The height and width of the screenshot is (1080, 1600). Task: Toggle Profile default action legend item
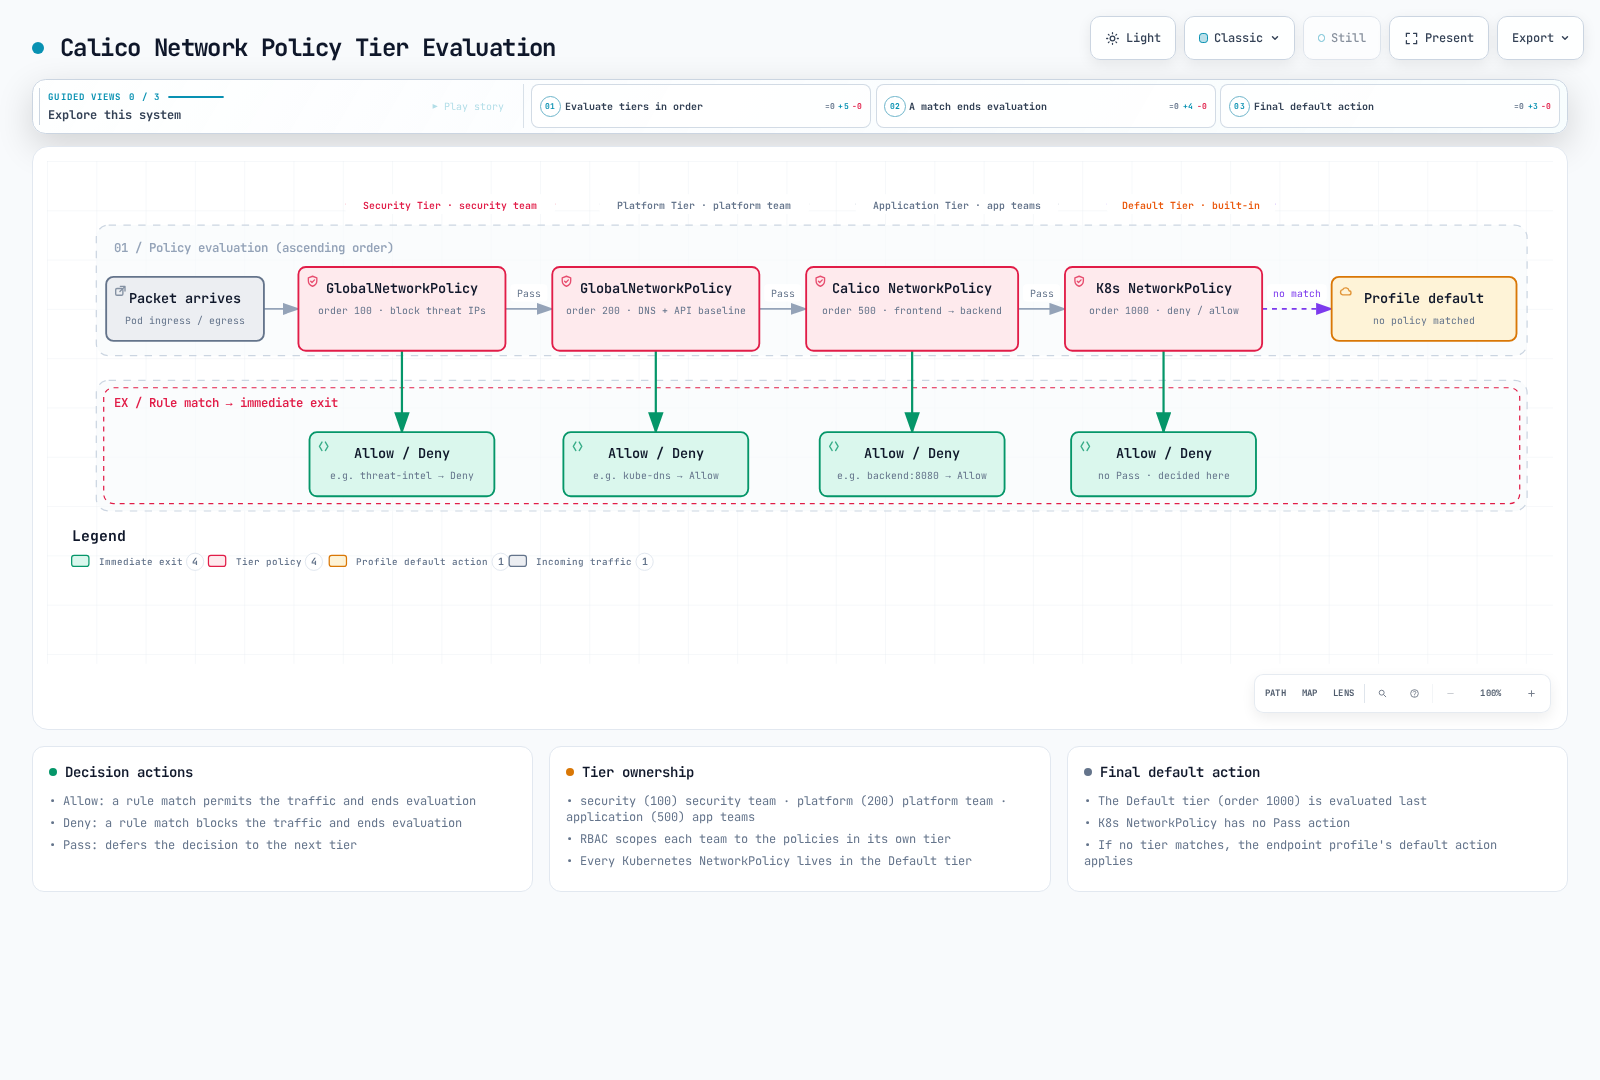419,562
